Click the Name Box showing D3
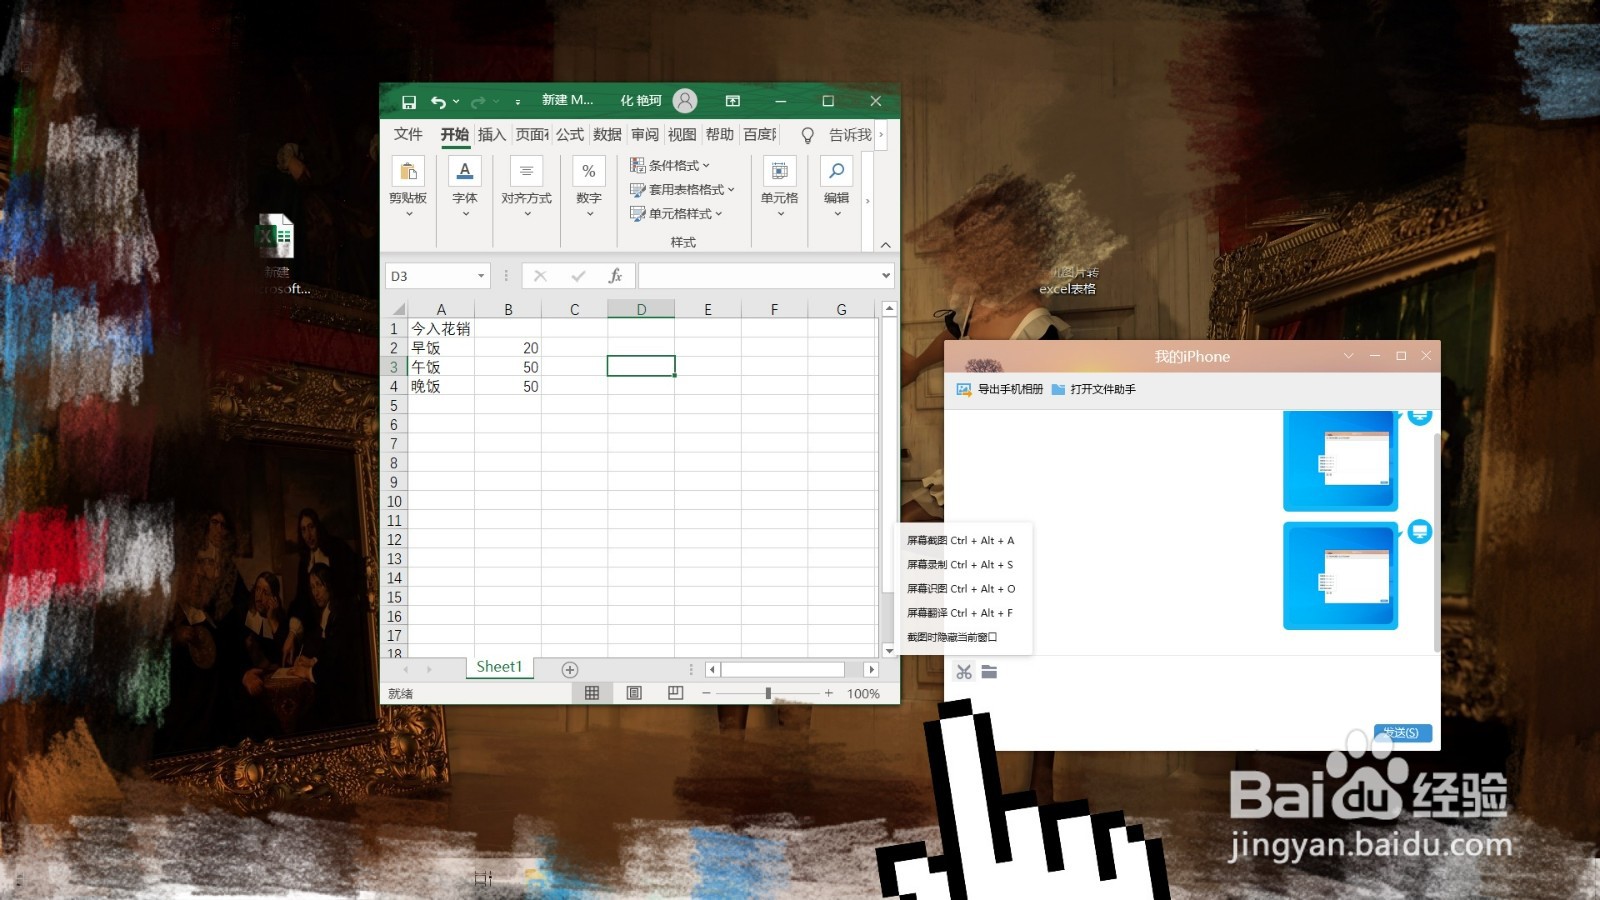The height and width of the screenshot is (900, 1600). click(430, 276)
